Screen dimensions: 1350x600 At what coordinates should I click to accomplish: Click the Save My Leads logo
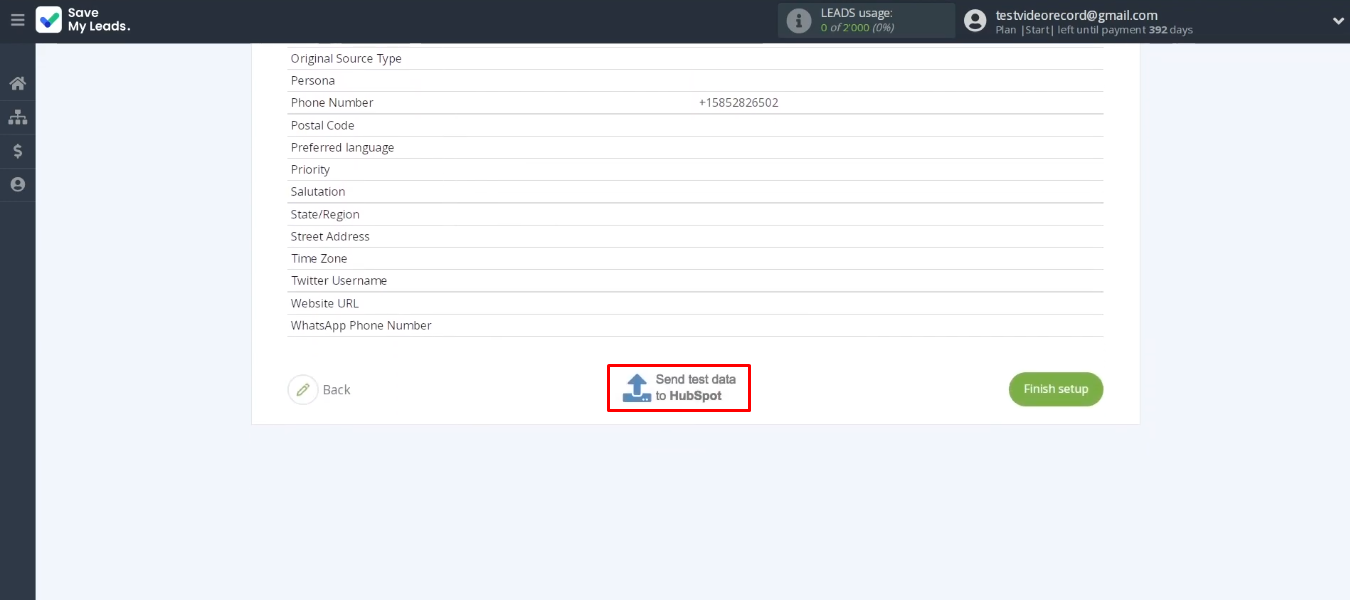pos(83,20)
